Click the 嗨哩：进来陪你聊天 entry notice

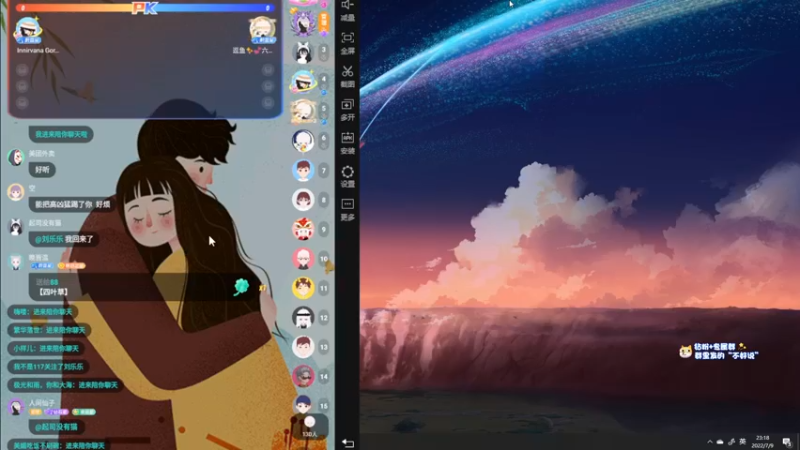coord(43,312)
